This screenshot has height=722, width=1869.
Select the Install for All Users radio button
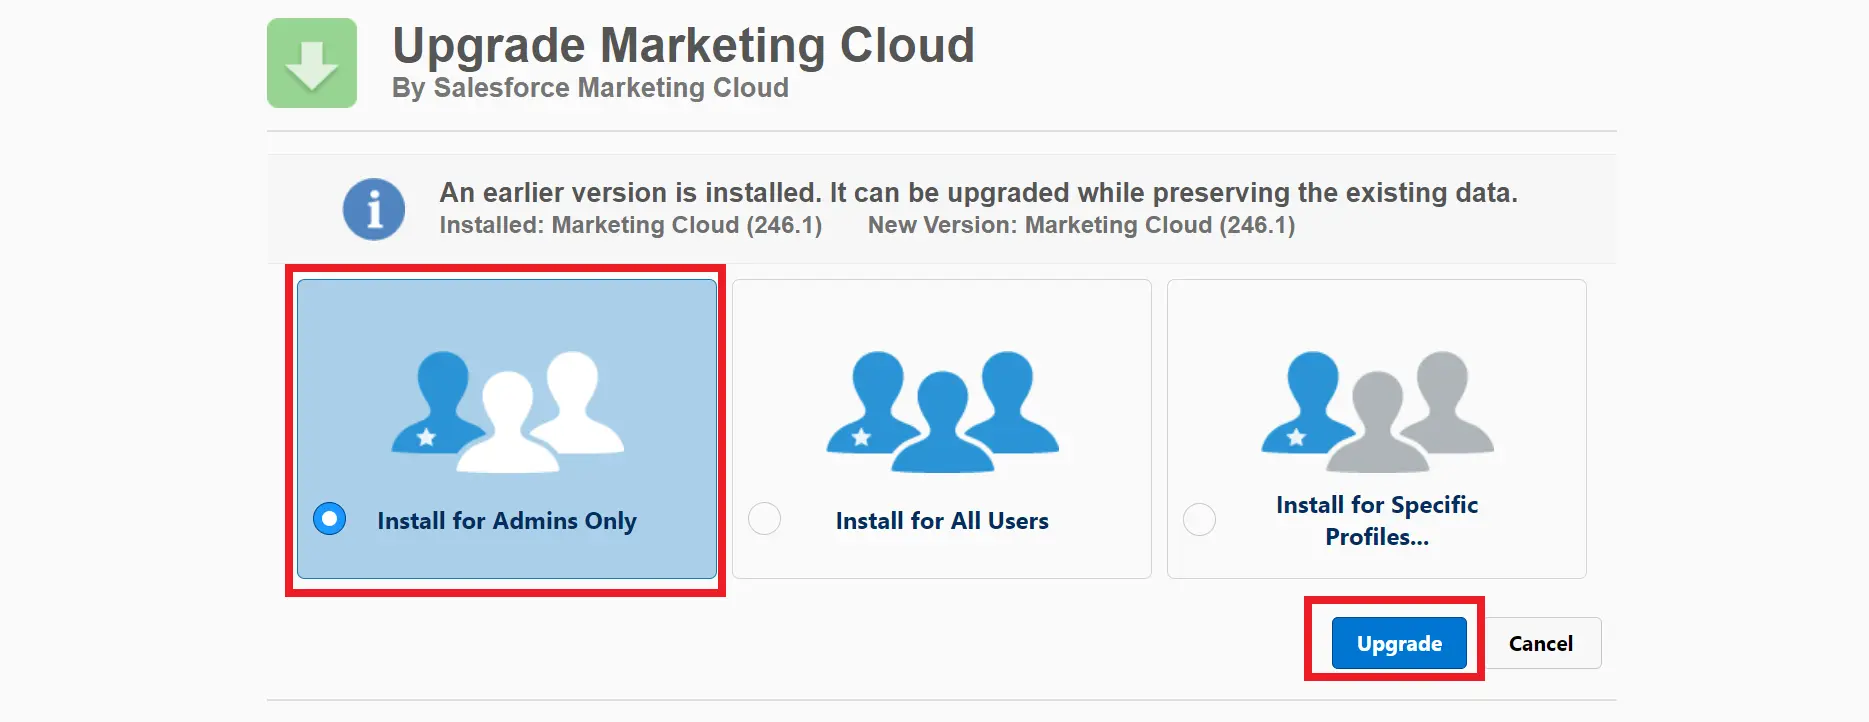click(x=765, y=519)
